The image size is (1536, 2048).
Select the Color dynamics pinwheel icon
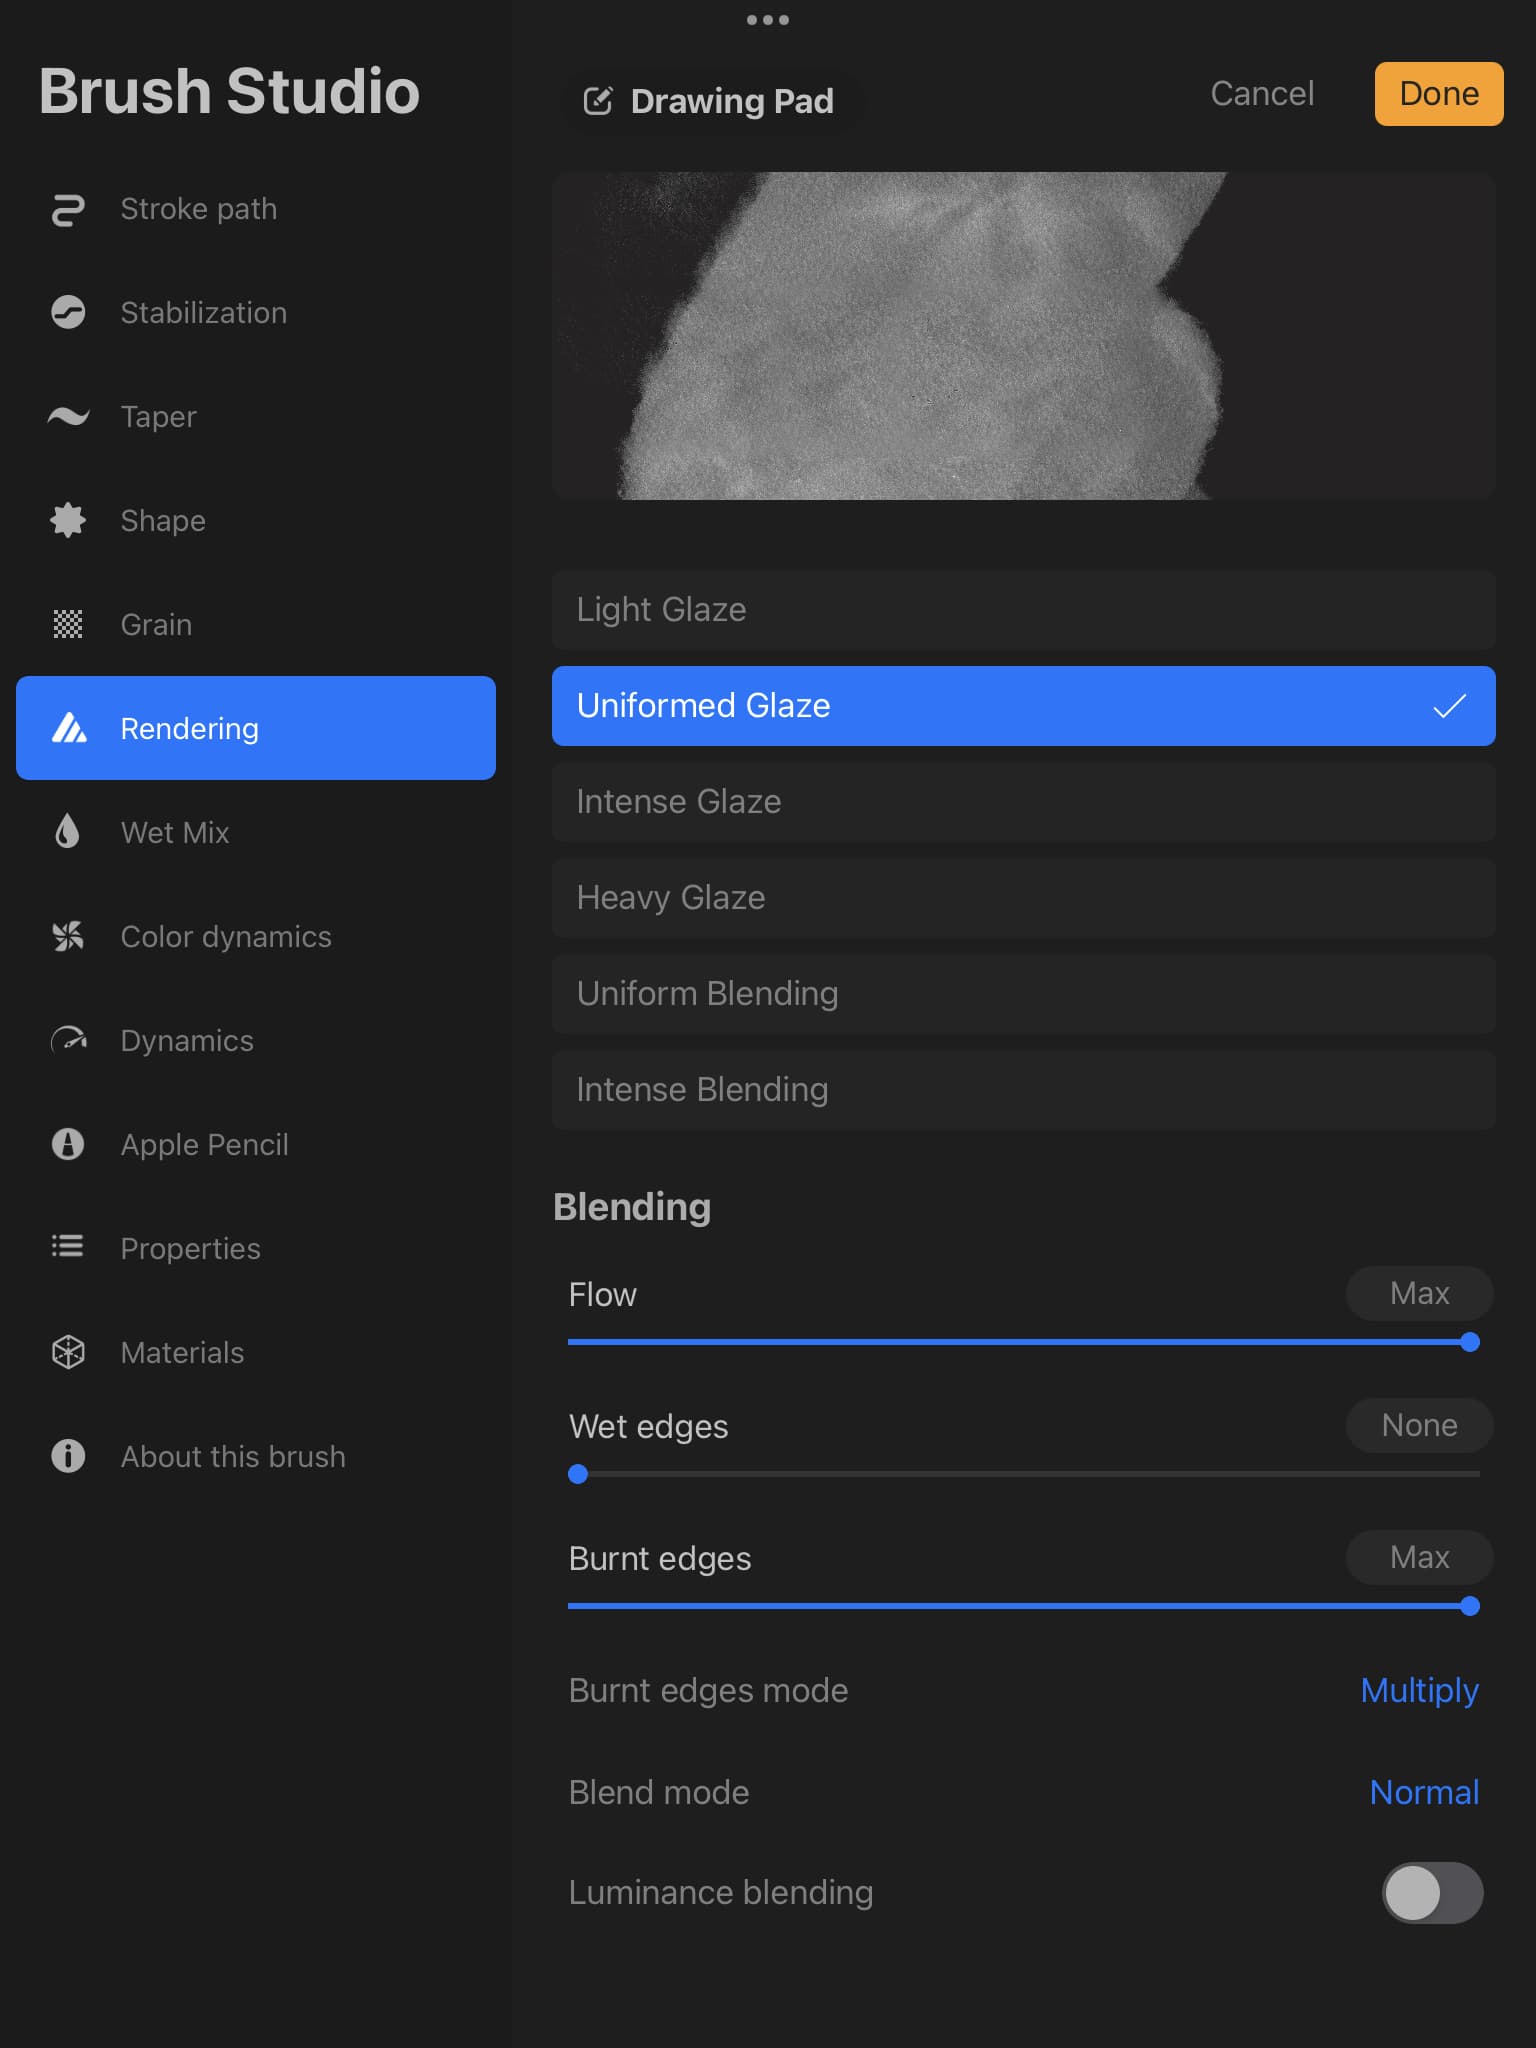coord(68,937)
